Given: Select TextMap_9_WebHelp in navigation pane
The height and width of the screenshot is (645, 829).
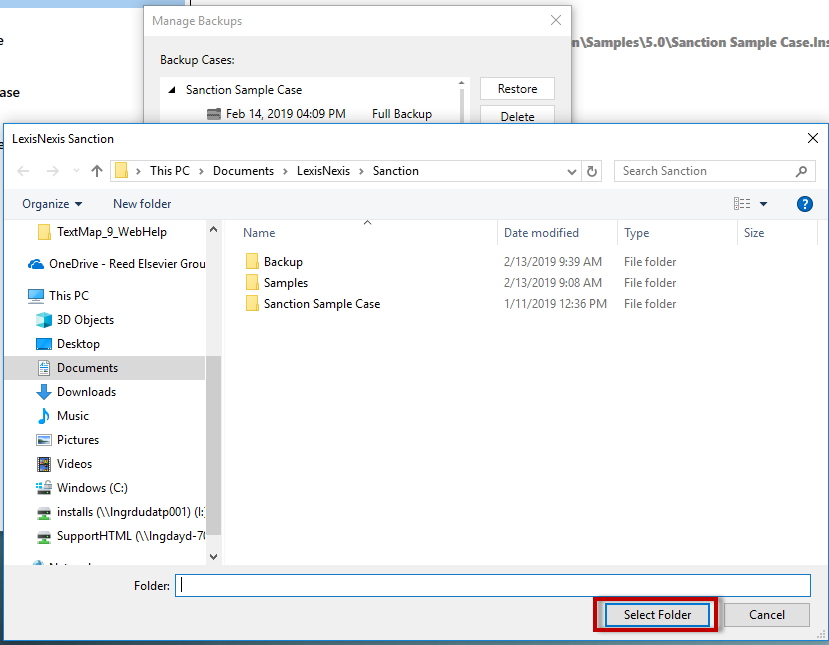Looking at the screenshot, I should pyautogui.click(x=112, y=232).
